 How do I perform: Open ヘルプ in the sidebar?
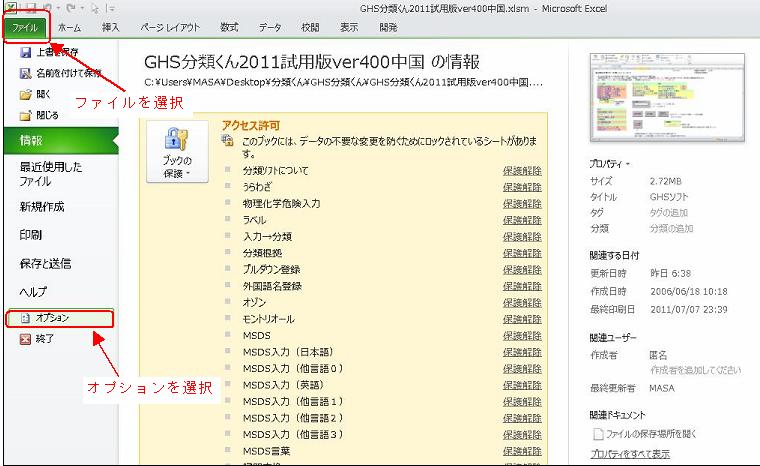(x=33, y=292)
